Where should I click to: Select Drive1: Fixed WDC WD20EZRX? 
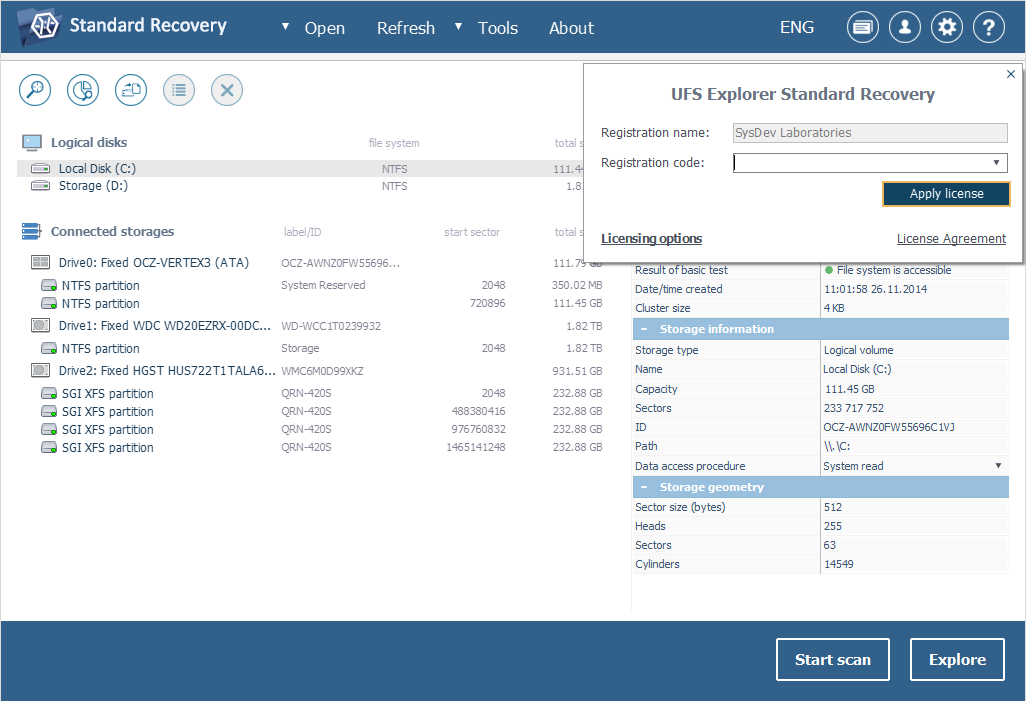(x=164, y=325)
